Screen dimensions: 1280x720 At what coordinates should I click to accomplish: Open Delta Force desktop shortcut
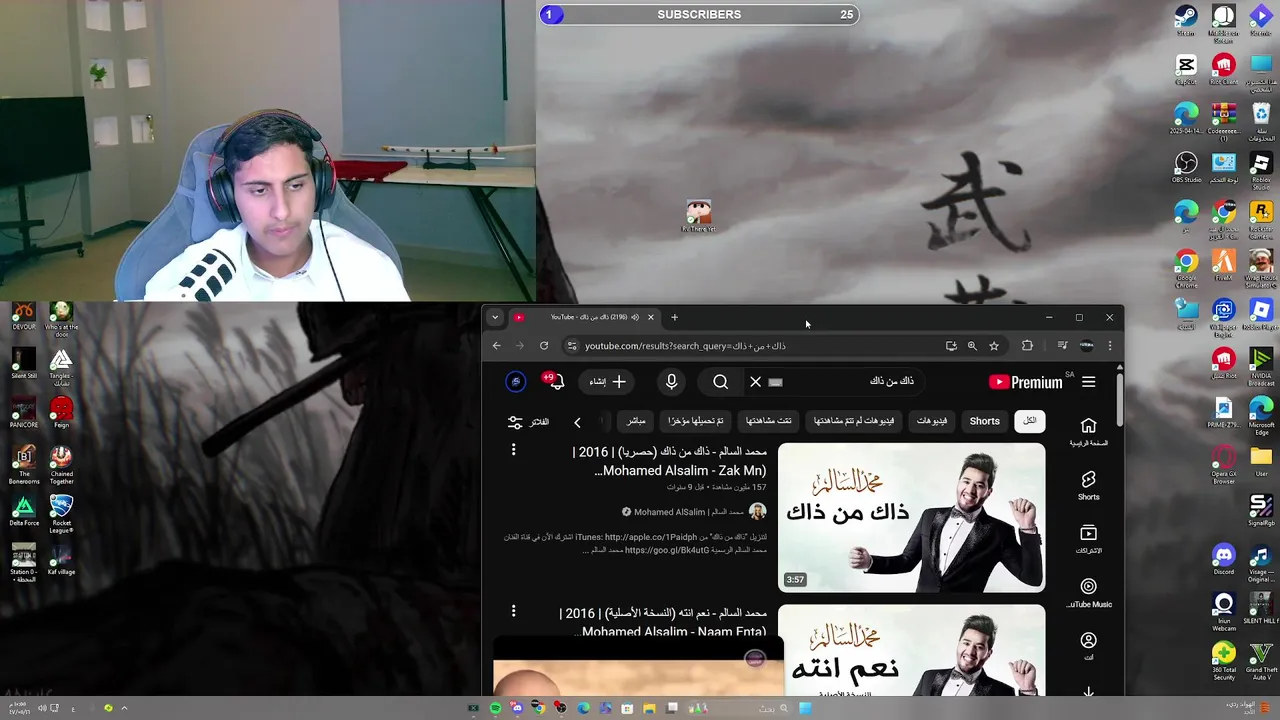[x=23, y=511]
